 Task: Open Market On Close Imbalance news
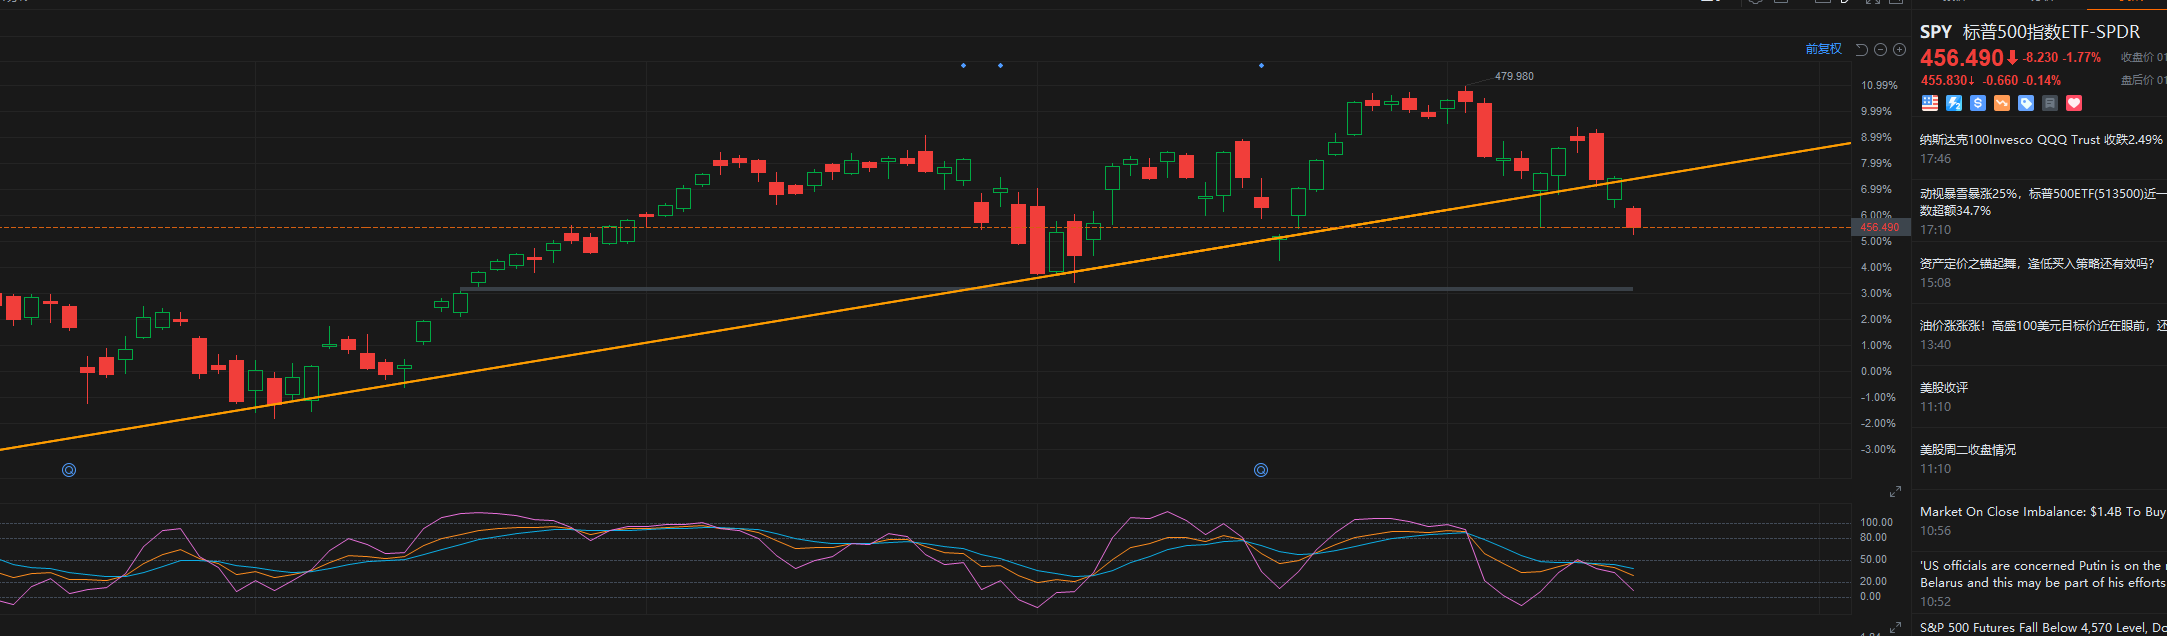pyautogui.click(x=2042, y=512)
